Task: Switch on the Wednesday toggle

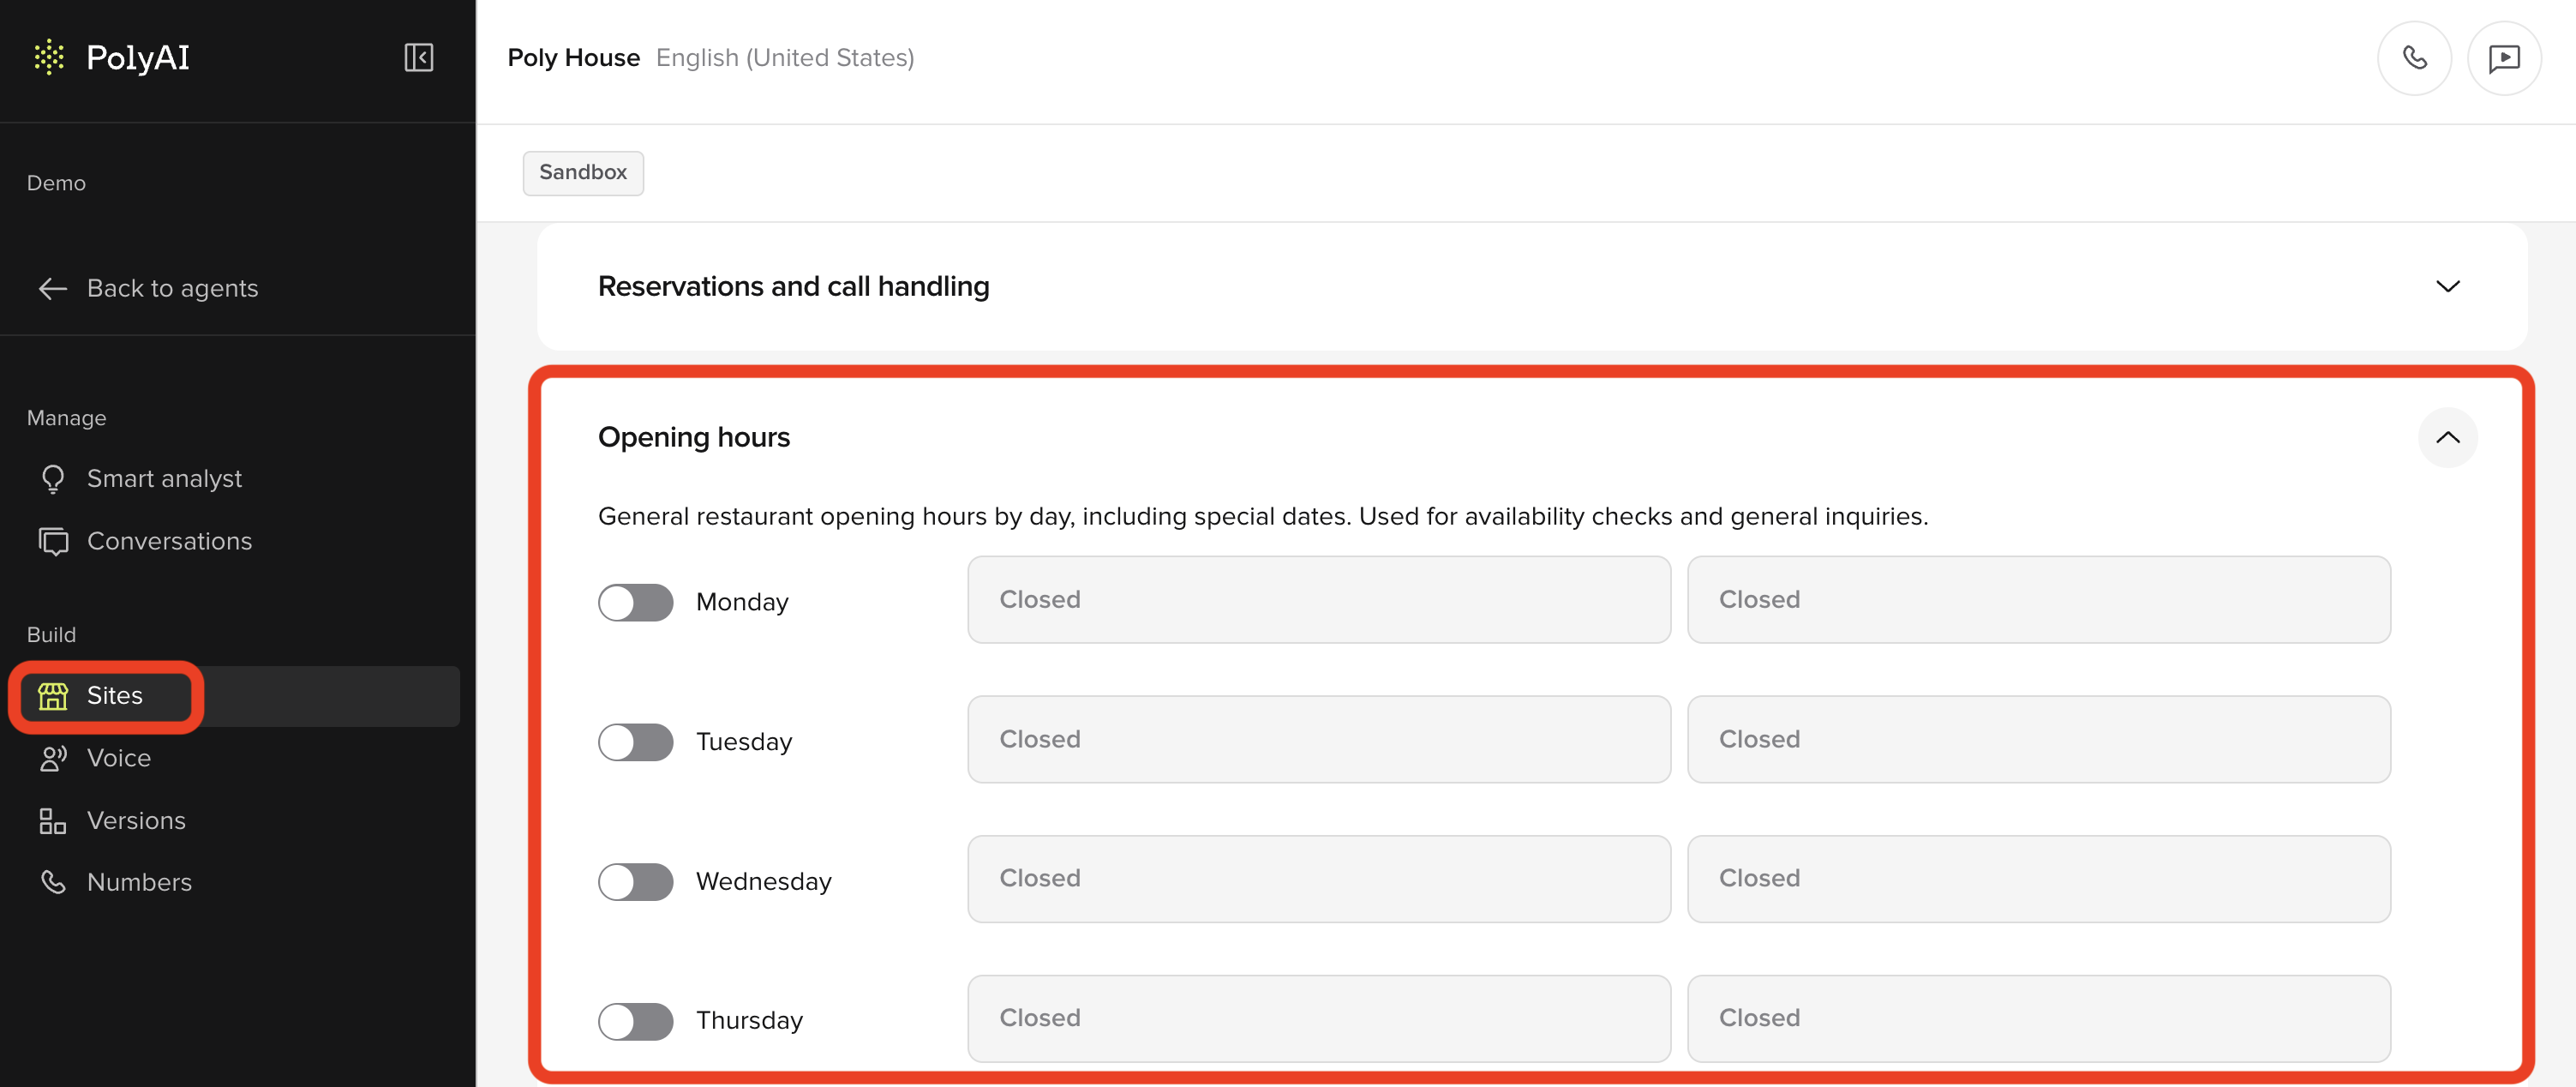Action: pos(636,882)
